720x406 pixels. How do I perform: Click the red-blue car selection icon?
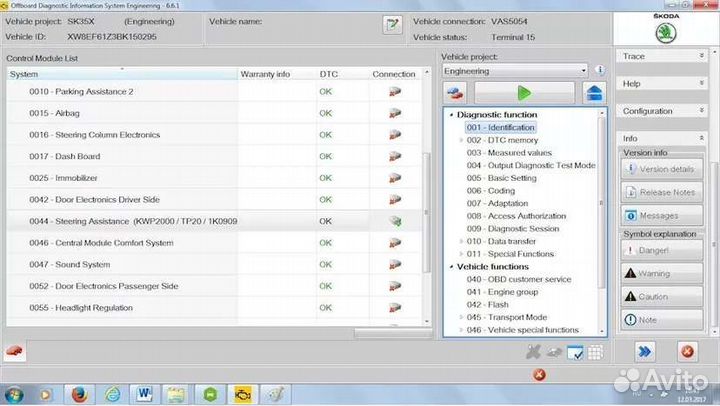[455, 93]
